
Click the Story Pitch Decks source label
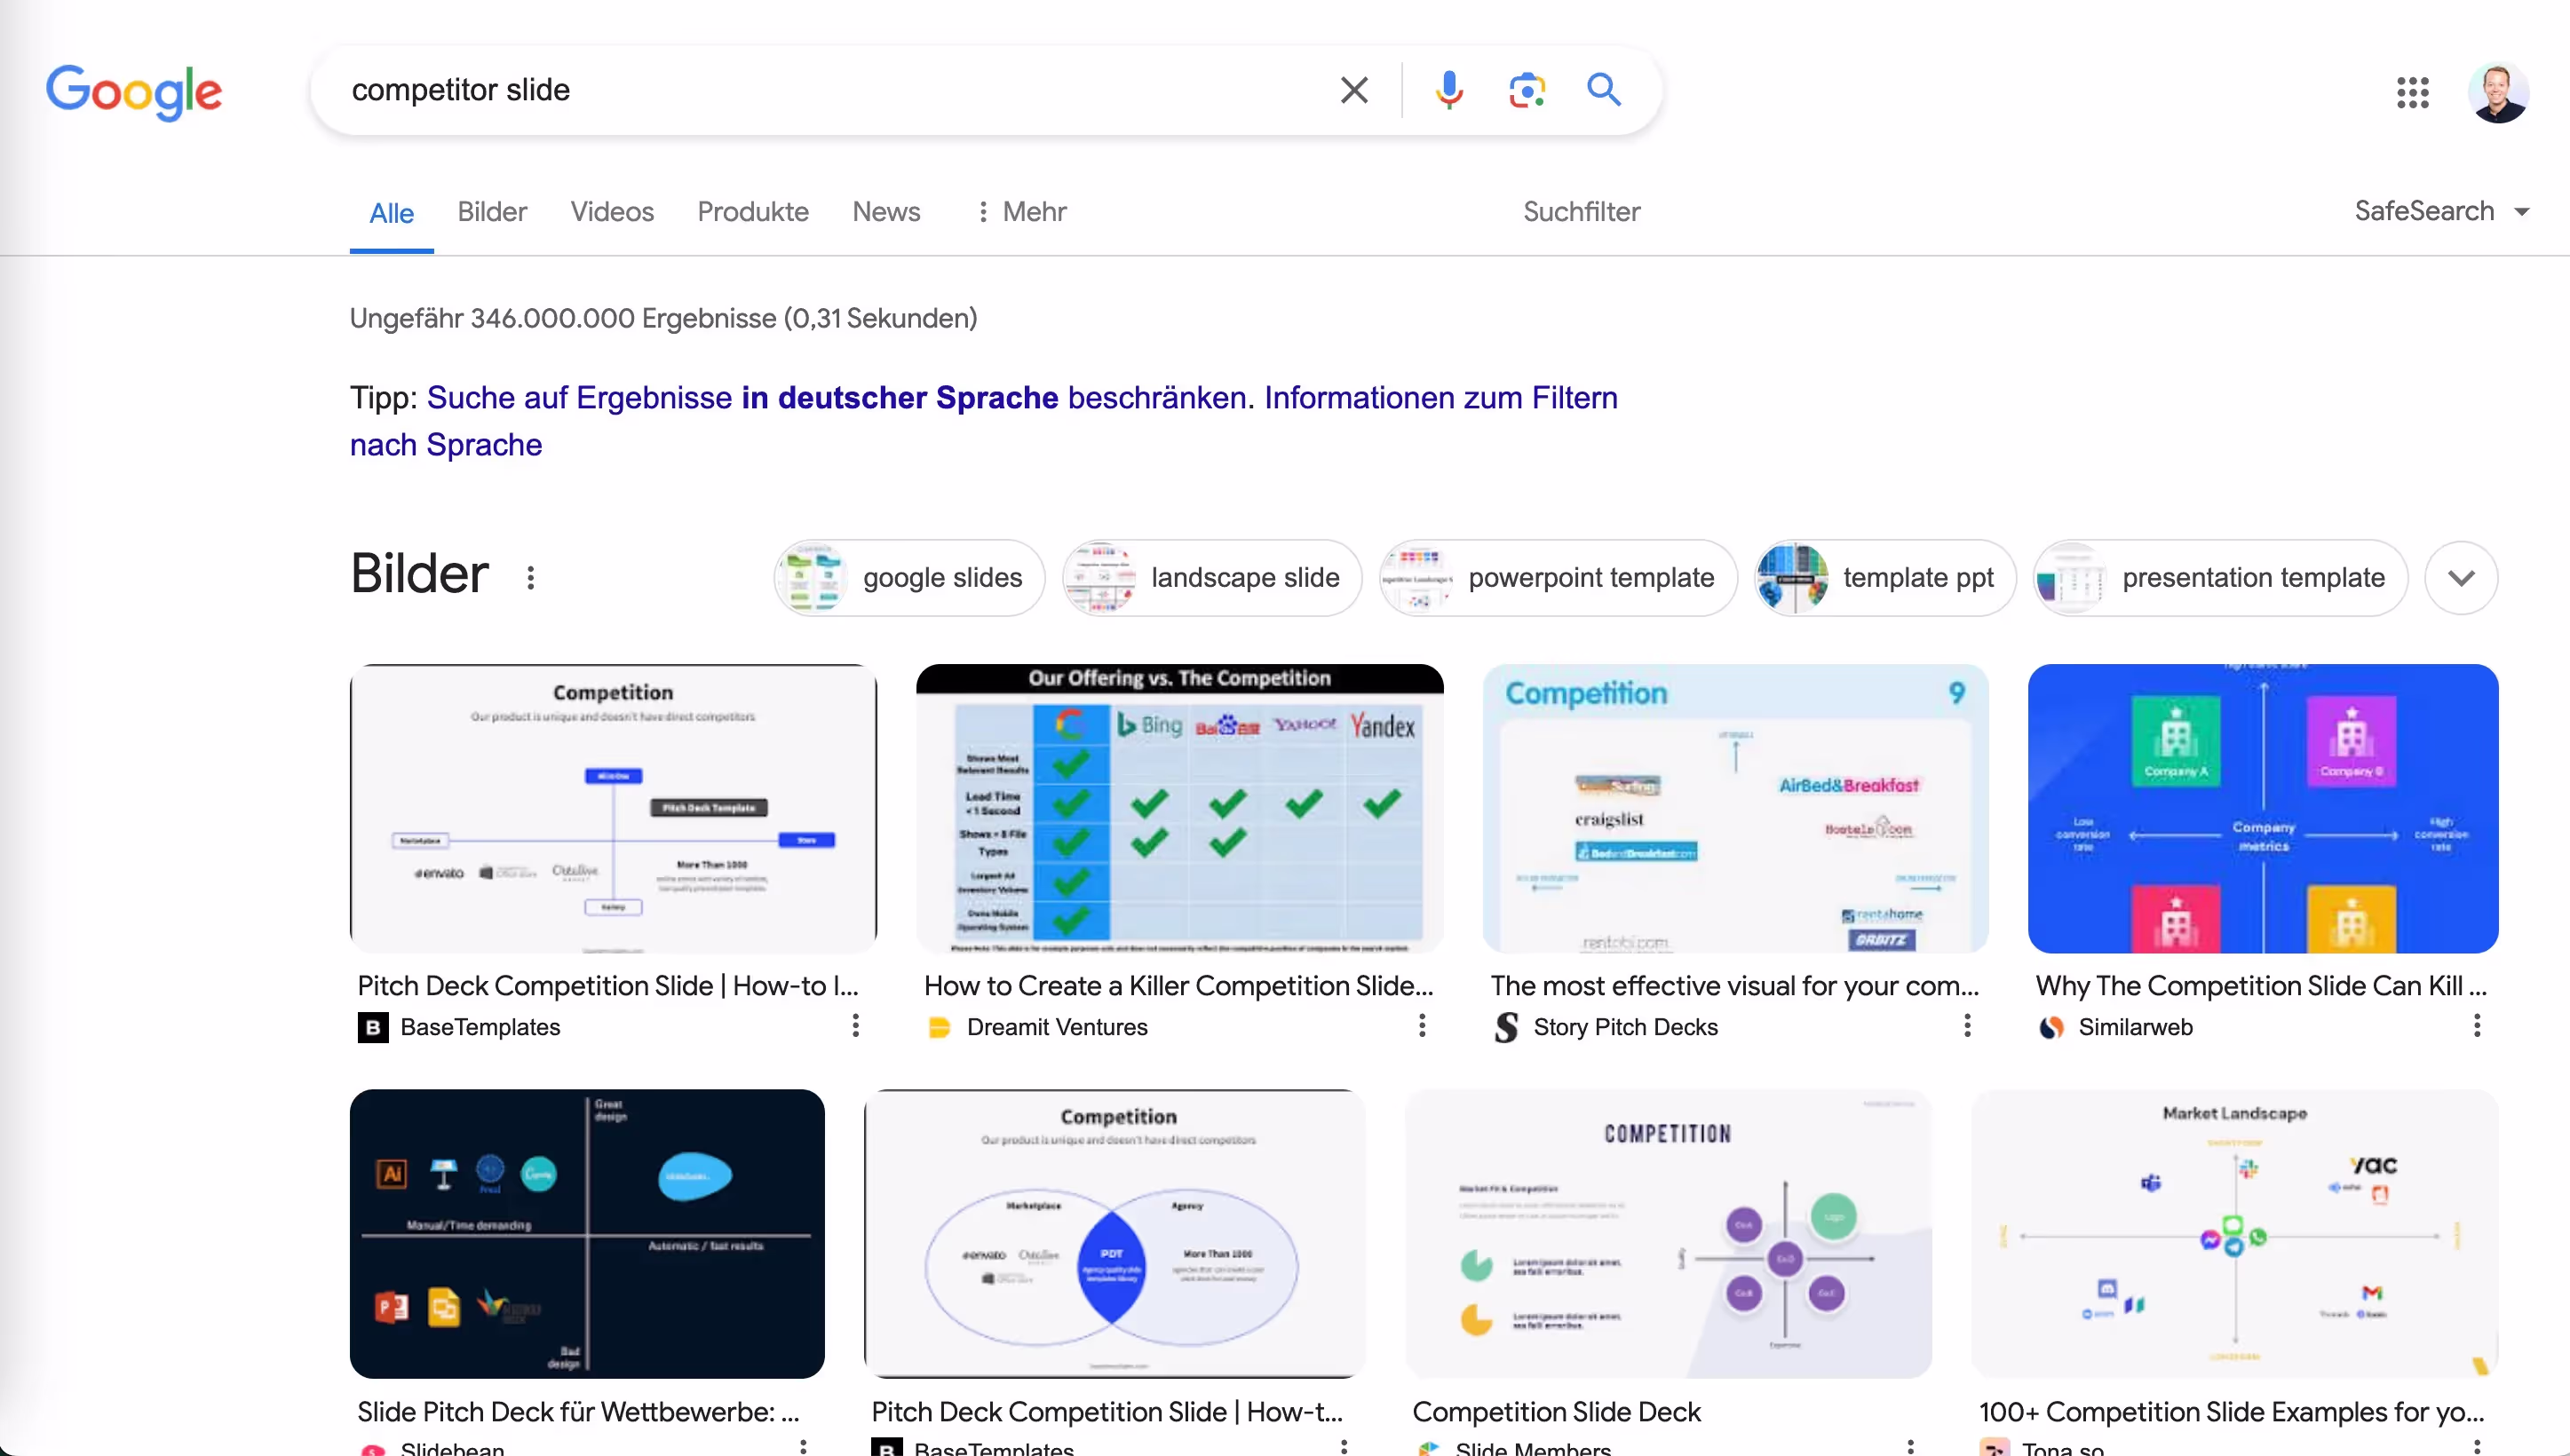(1625, 1027)
